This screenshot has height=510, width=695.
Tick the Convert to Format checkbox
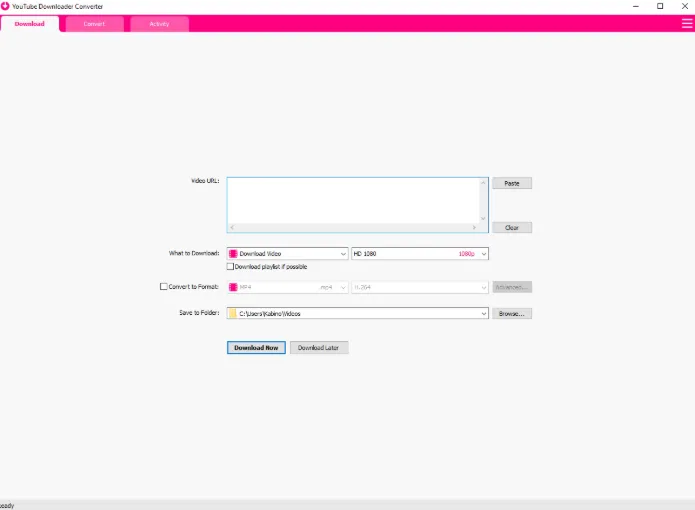[x=164, y=287]
